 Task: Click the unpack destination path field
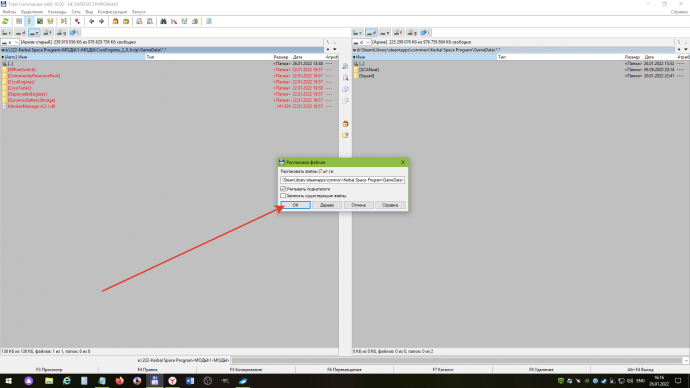point(342,180)
